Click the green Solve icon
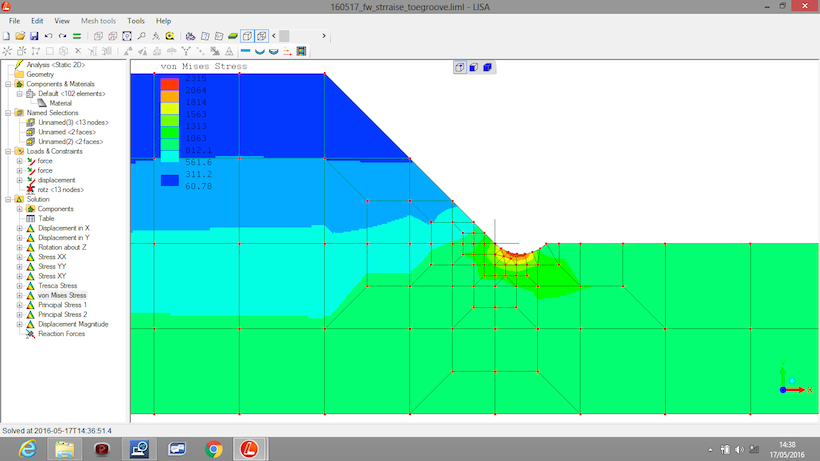The image size is (820, 461). 77,36
